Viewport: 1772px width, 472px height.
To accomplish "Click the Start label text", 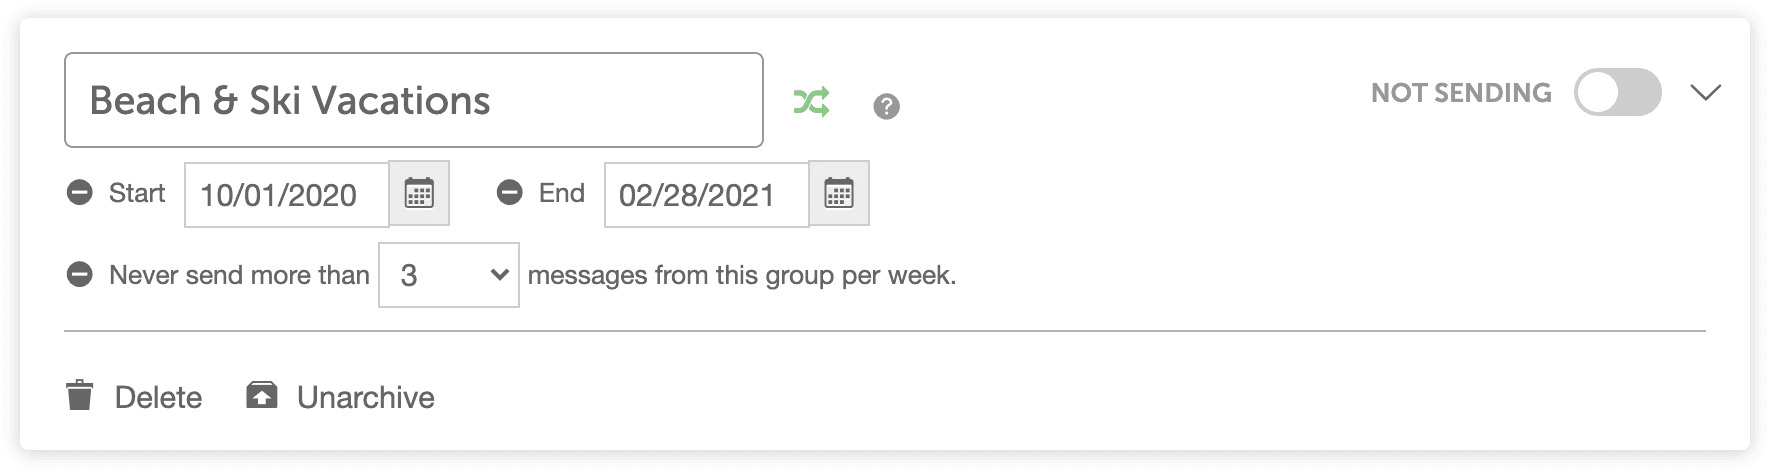I will pyautogui.click(x=137, y=193).
